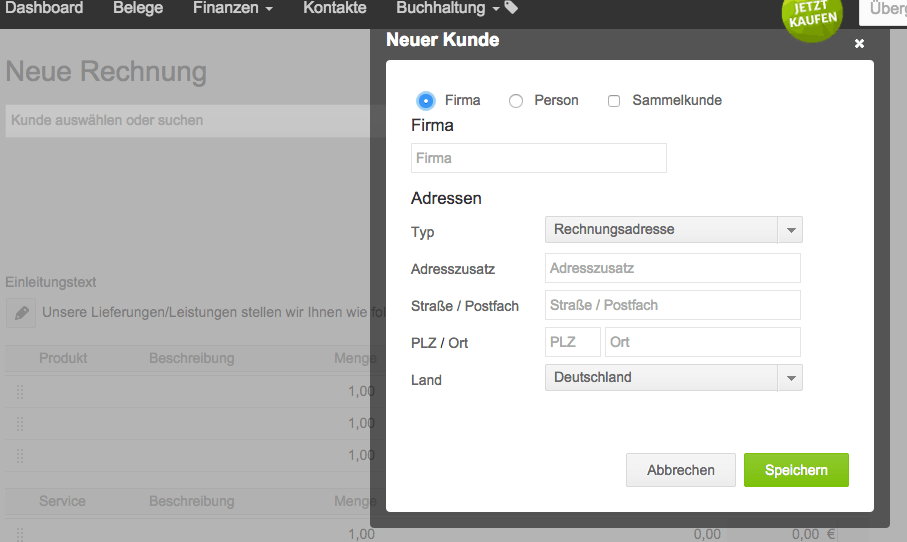Enable the Sammelkunde checkbox
Viewport: 907px width, 542px height.
tap(614, 101)
